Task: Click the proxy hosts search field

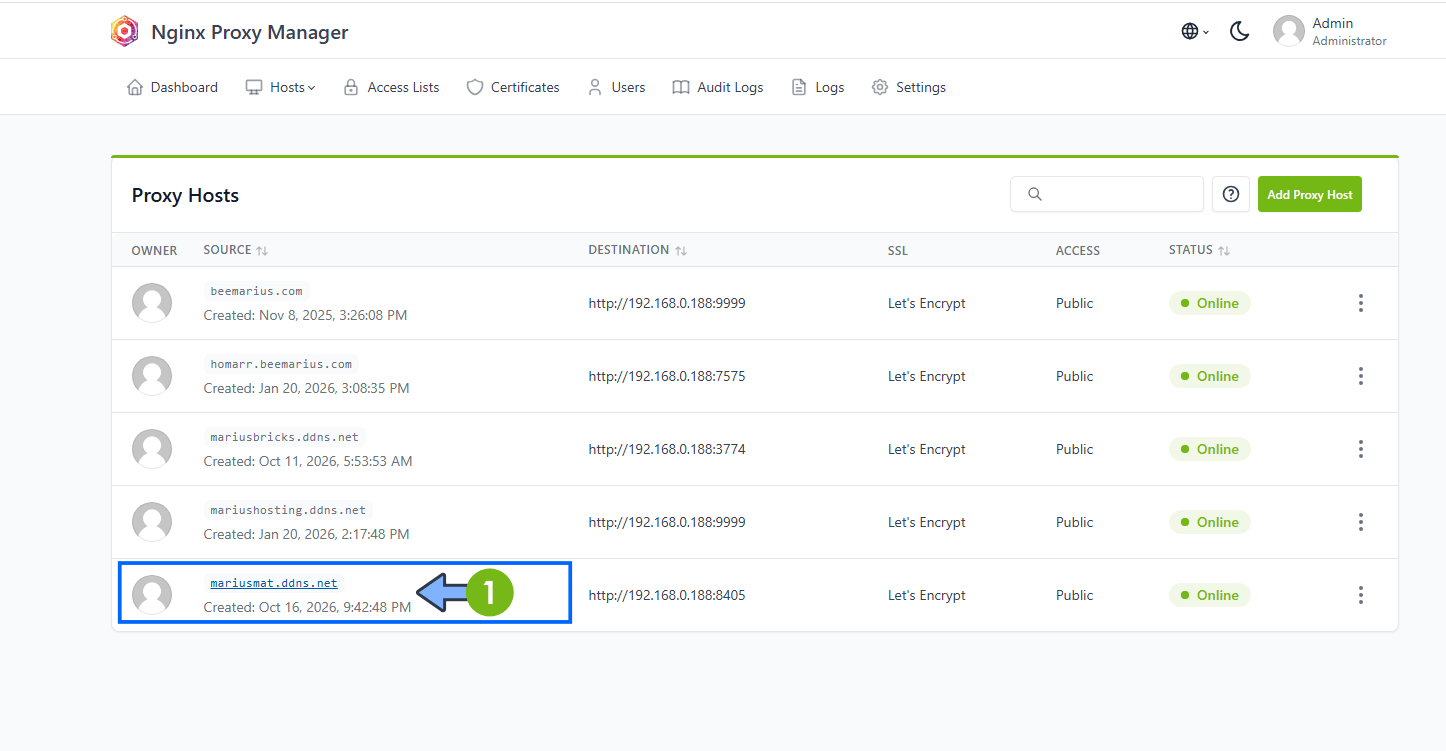Action: (x=1107, y=194)
